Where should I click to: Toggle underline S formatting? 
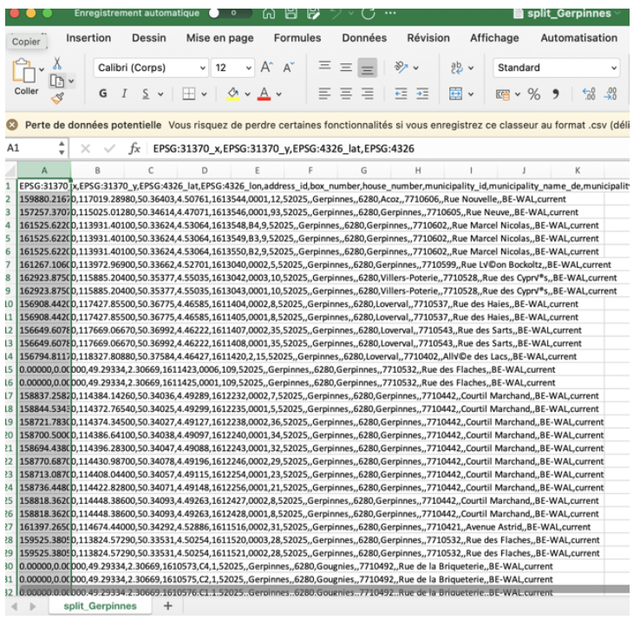pos(146,94)
